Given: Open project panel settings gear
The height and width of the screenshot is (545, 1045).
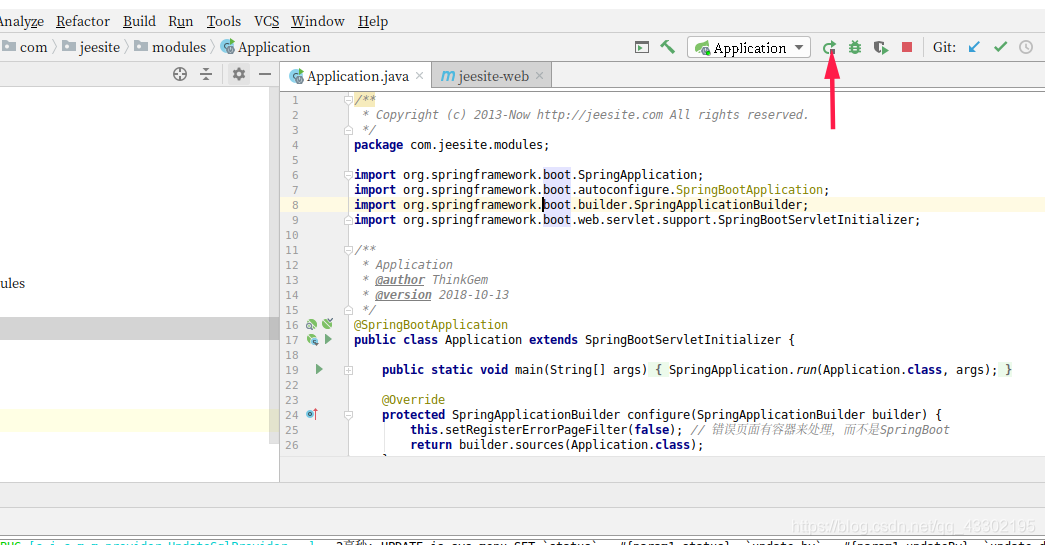Looking at the screenshot, I should pyautogui.click(x=238, y=74).
